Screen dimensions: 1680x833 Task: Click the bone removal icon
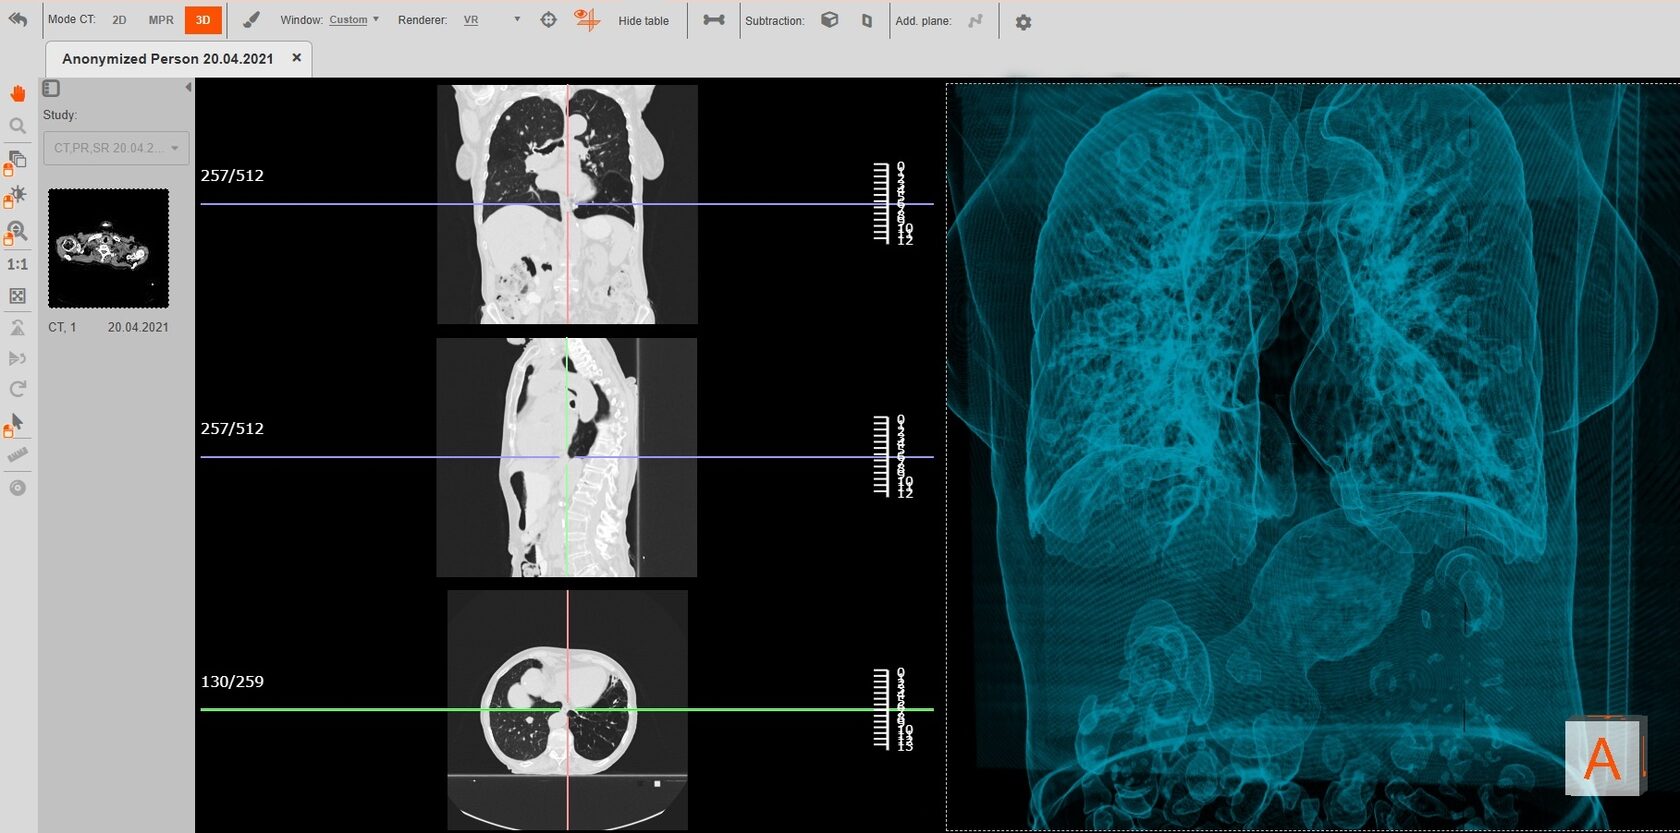coord(713,20)
